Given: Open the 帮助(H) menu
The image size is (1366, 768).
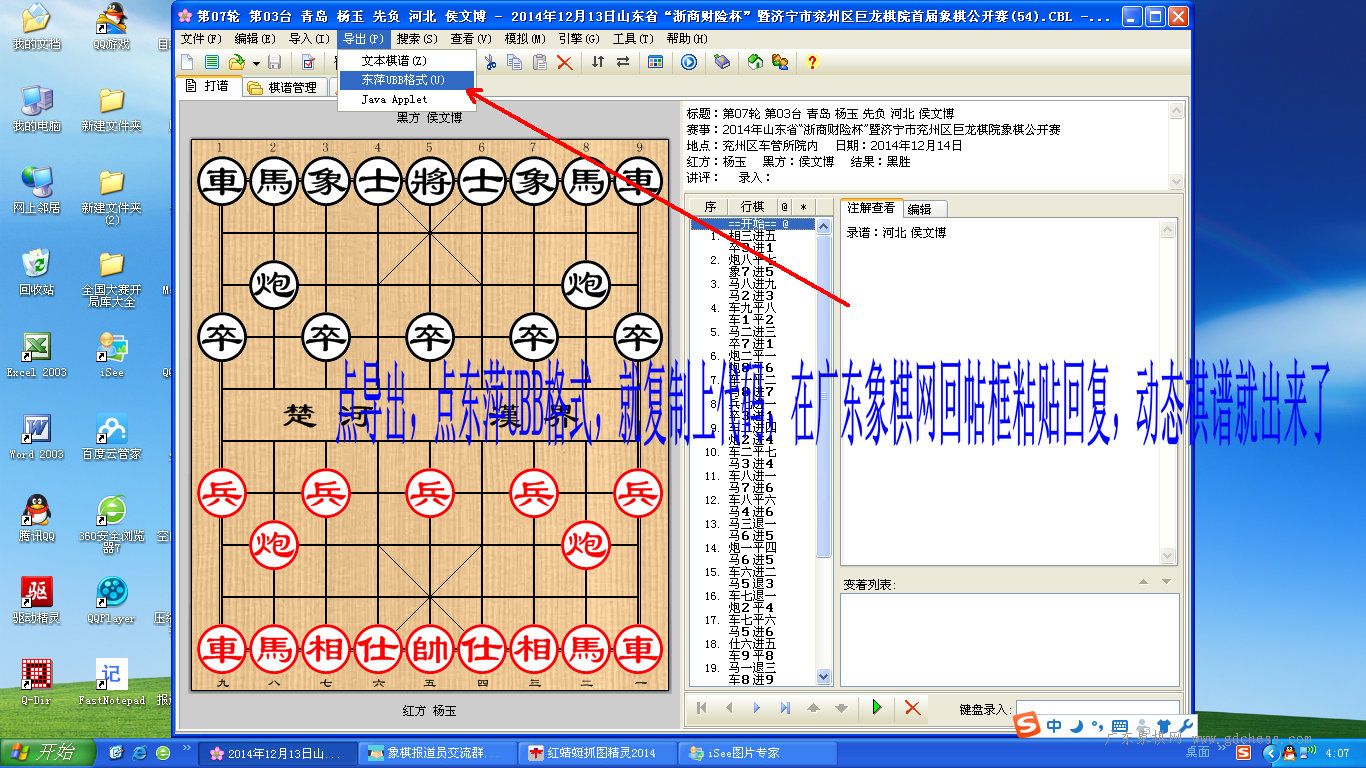Looking at the screenshot, I should [687, 39].
